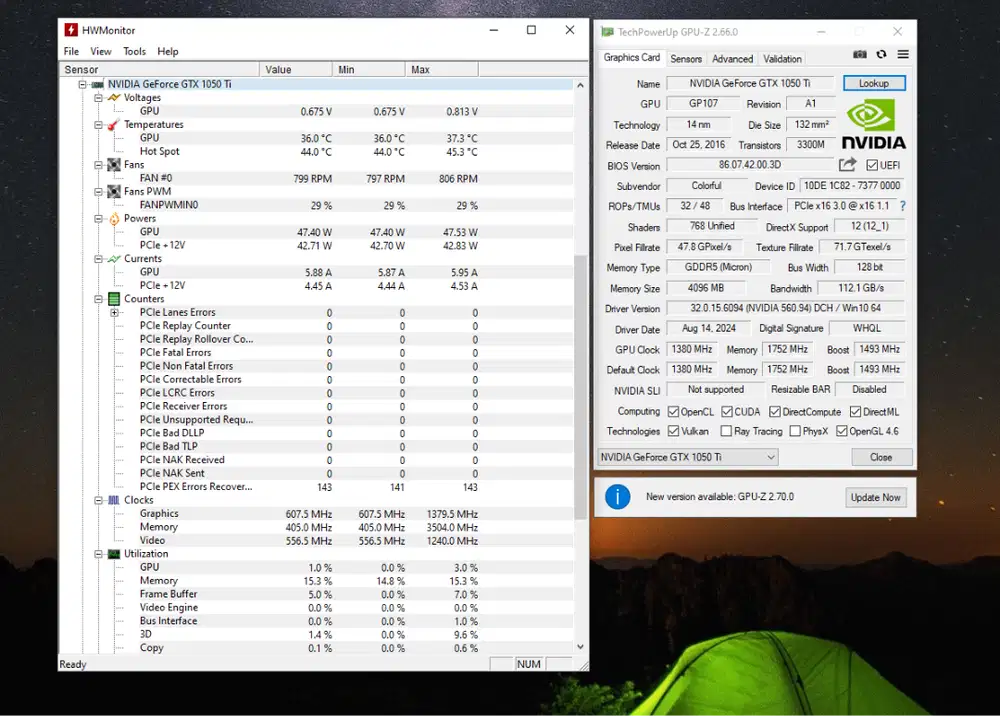The width and height of the screenshot is (1000, 716).
Task: Click the scrollbar down arrow in HWMonitor
Action: 580,647
